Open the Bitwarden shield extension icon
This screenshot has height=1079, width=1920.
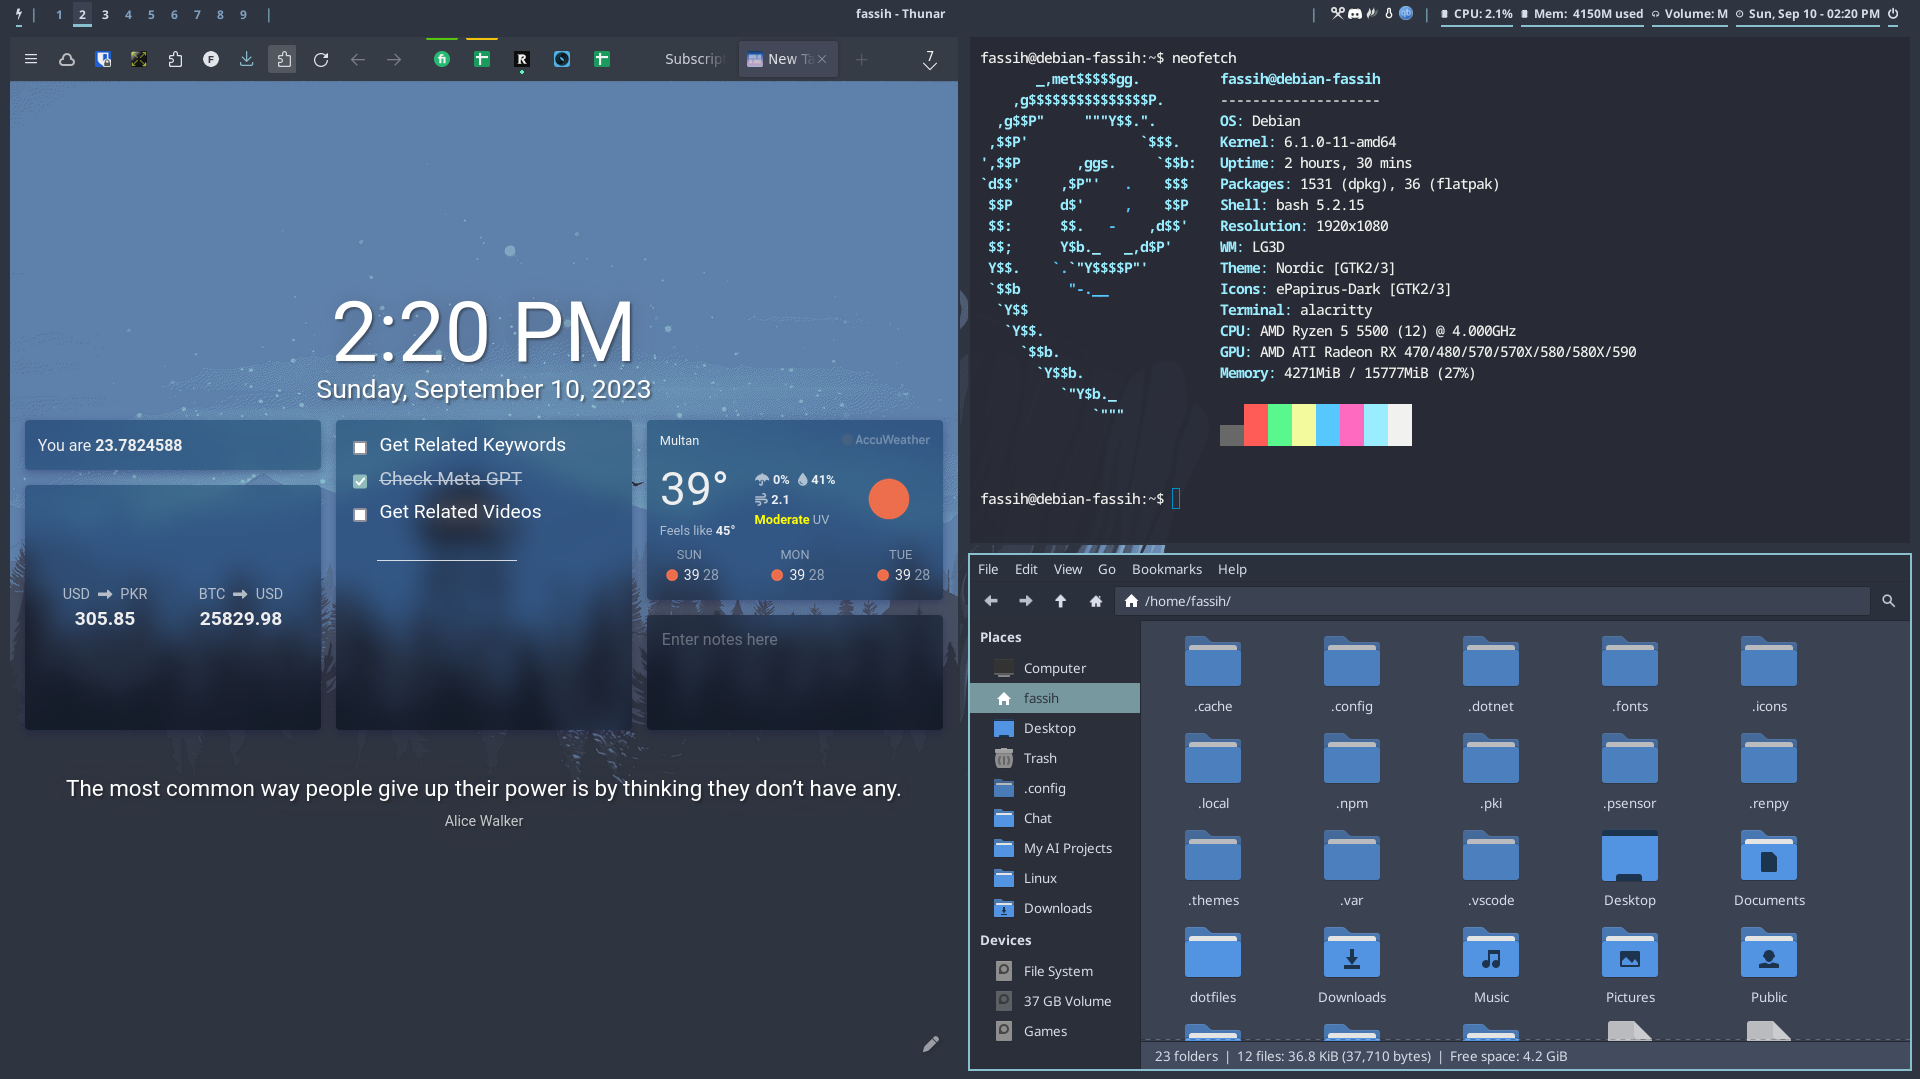tap(103, 60)
